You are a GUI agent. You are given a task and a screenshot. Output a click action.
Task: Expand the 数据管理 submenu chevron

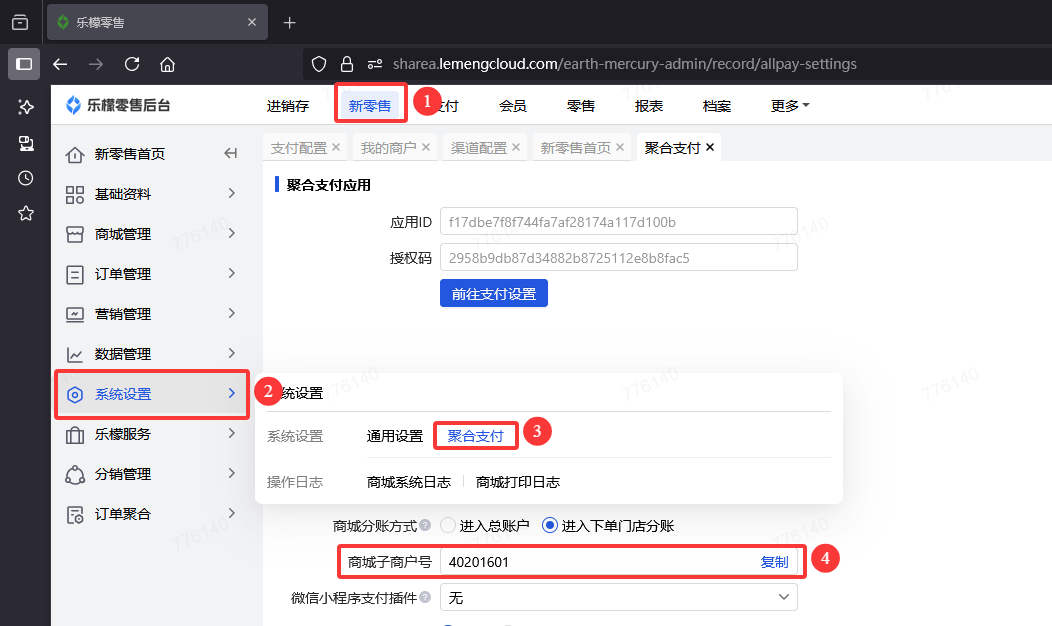click(x=231, y=353)
